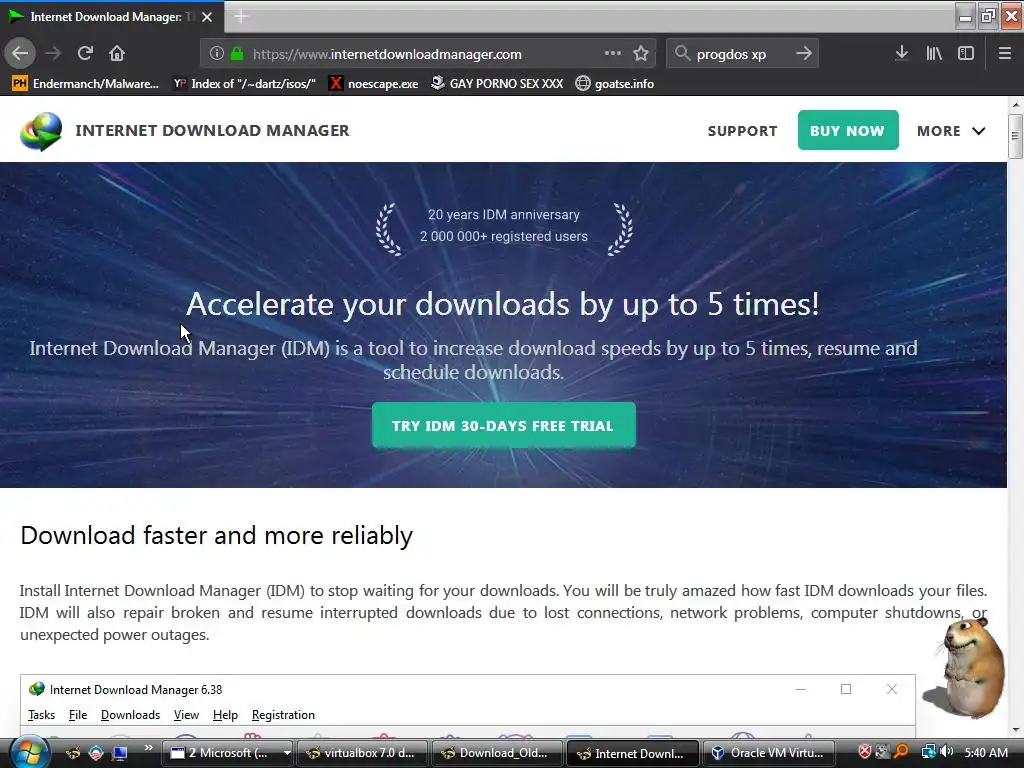The height and width of the screenshot is (768, 1024).
Task: Open page actions three-dots menu
Action: (x=613, y=53)
